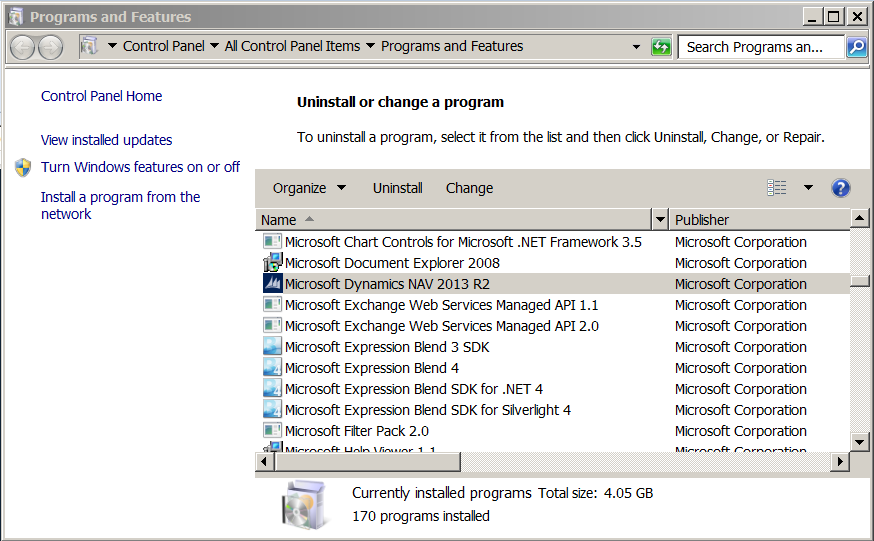Click the Search Programs input field
The height and width of the screenshot is (541, 874).
761,47
